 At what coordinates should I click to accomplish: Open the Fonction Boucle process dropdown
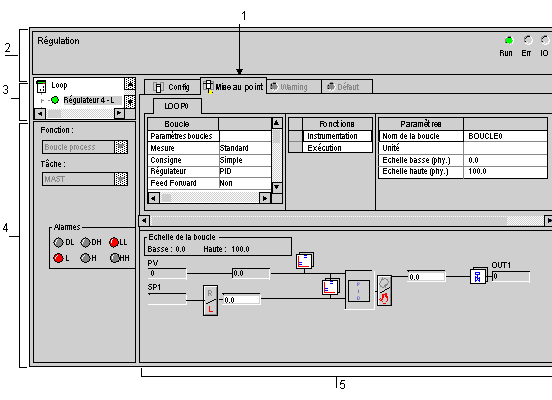pos(121,147)
